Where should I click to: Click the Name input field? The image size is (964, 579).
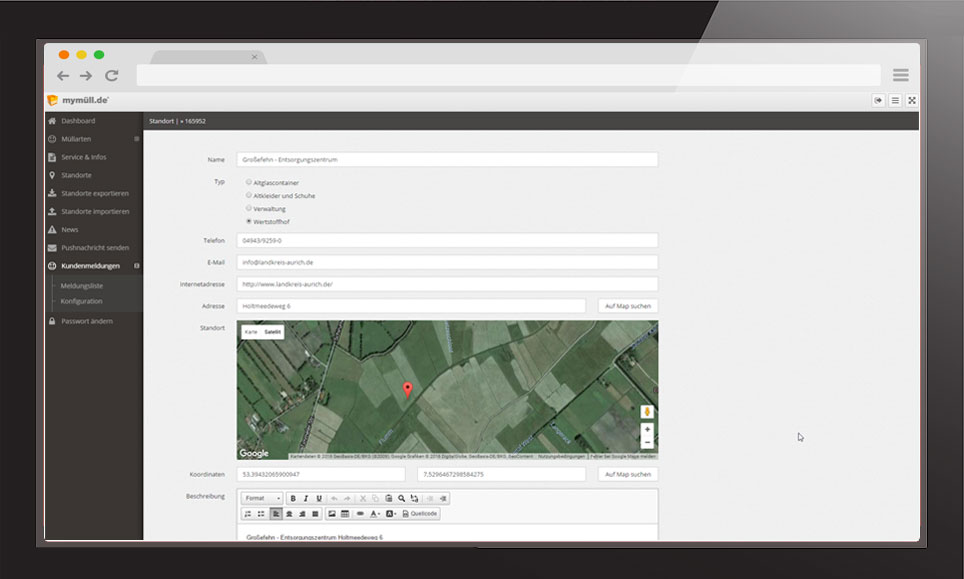pyautogui.click(x=447, y=160)
